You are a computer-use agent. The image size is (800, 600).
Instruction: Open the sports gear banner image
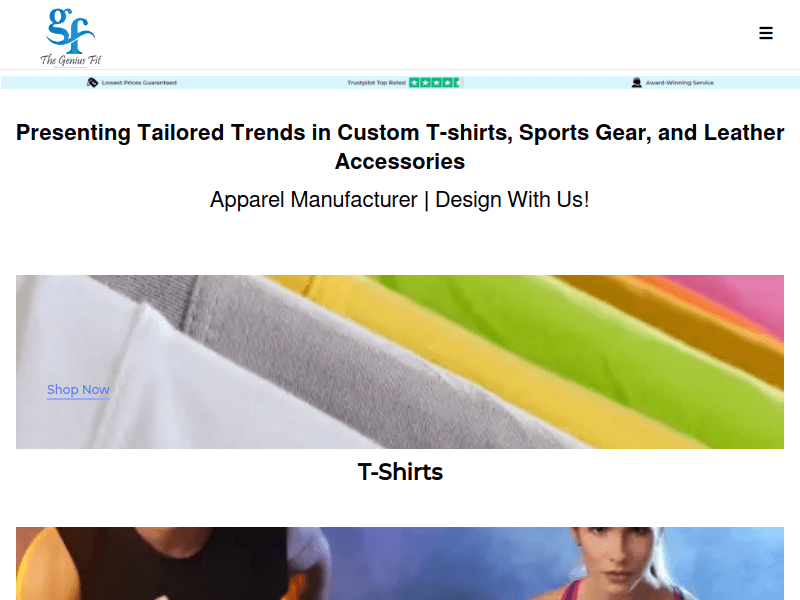click(x=400, y=563)
